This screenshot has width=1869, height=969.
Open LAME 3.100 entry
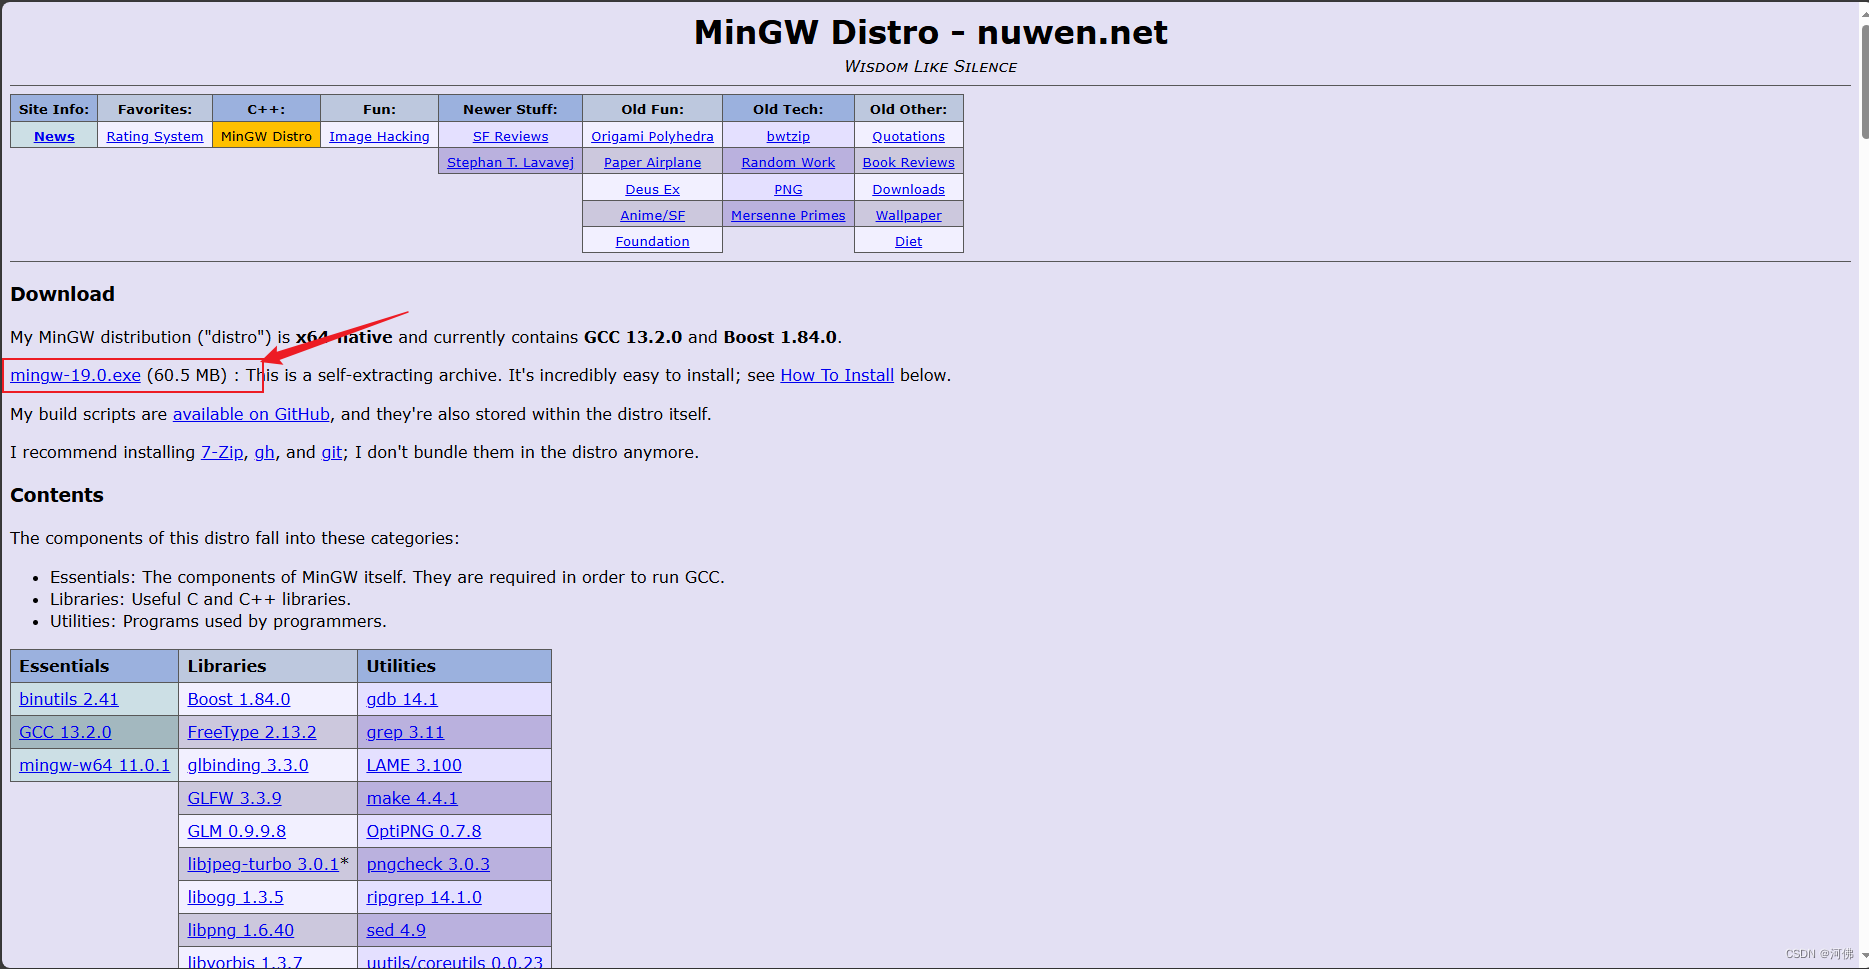point(414,765)
